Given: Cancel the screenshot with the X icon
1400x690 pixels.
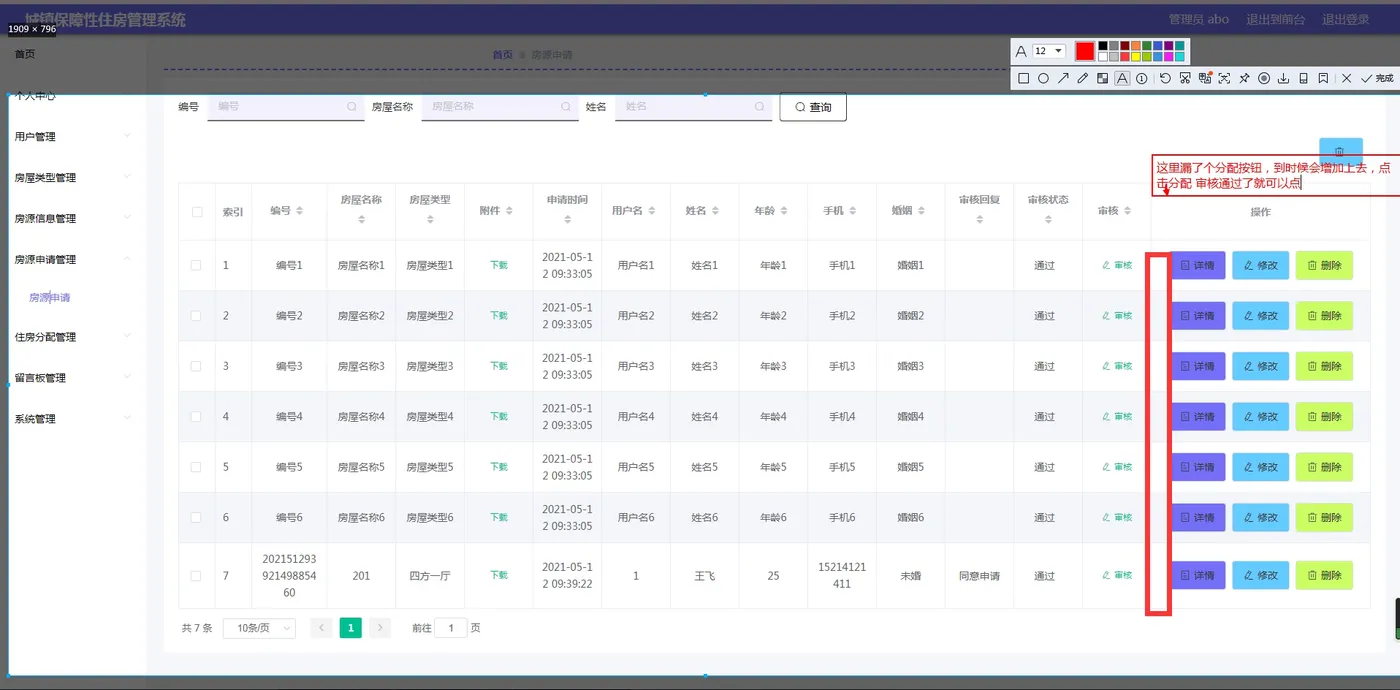Looking at the screenshot, I should coord(1346,78).
